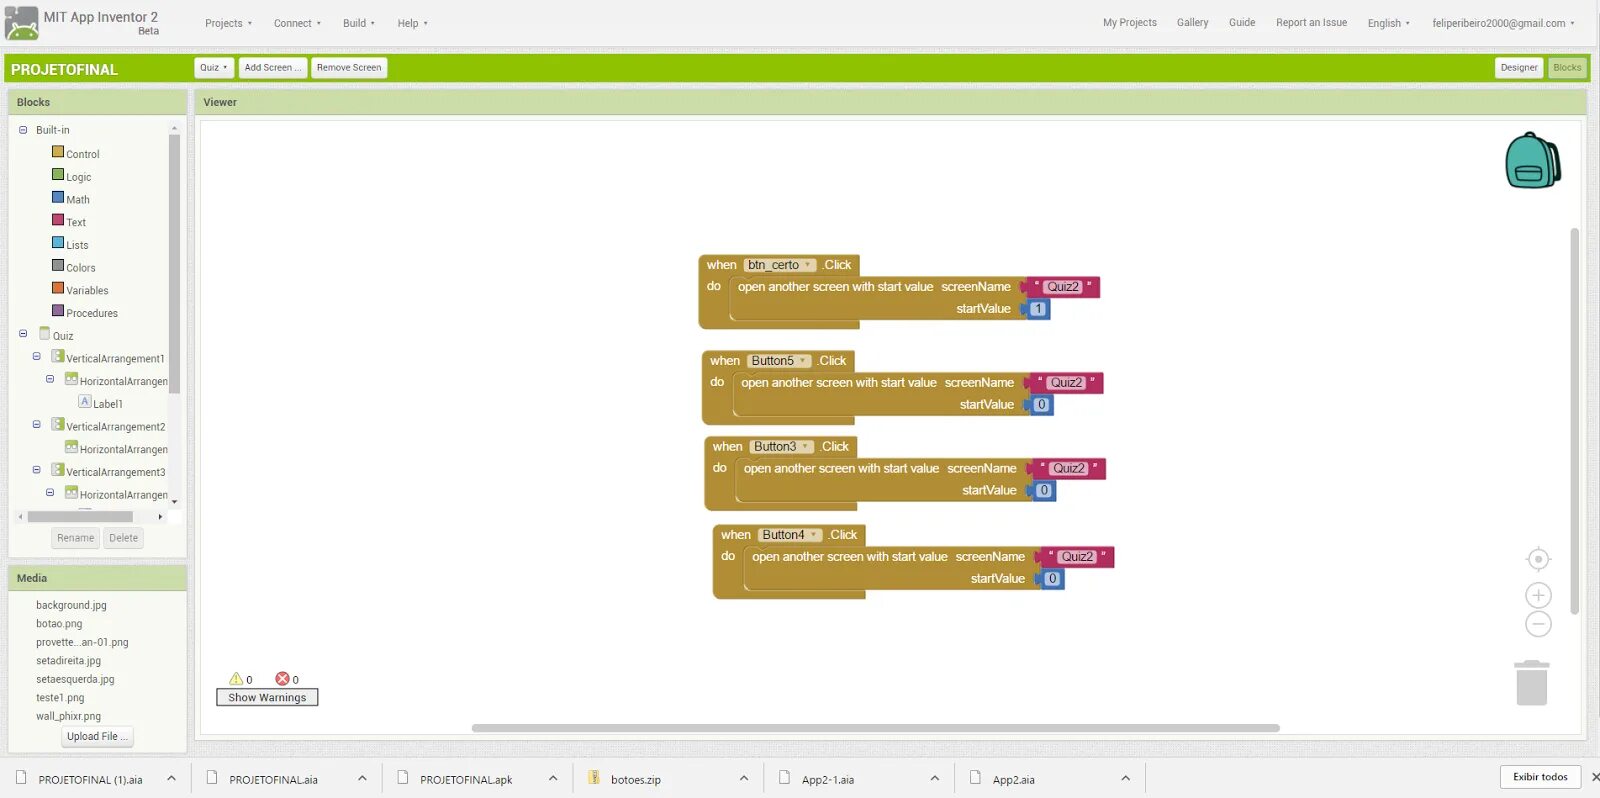Viewport: 1600px width, 798px height.
Task: Collapse the VerticalArrangement3 node
Action: click(x=37, y=470)
